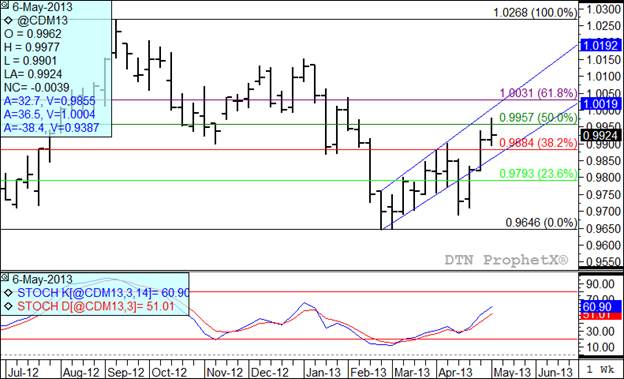This screenshot has width=624, height=379.
Task: Click the L = 0.9901 low value
Action: click(x=31, y=61)
